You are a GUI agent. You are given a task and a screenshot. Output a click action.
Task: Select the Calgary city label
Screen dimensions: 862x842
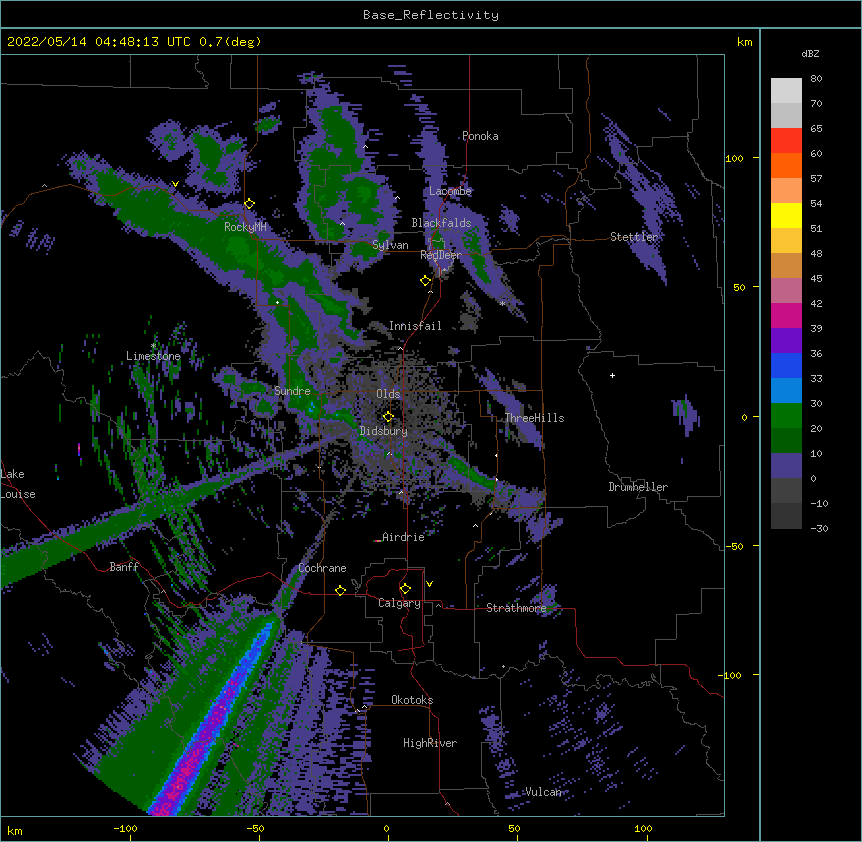pos(399,603)
